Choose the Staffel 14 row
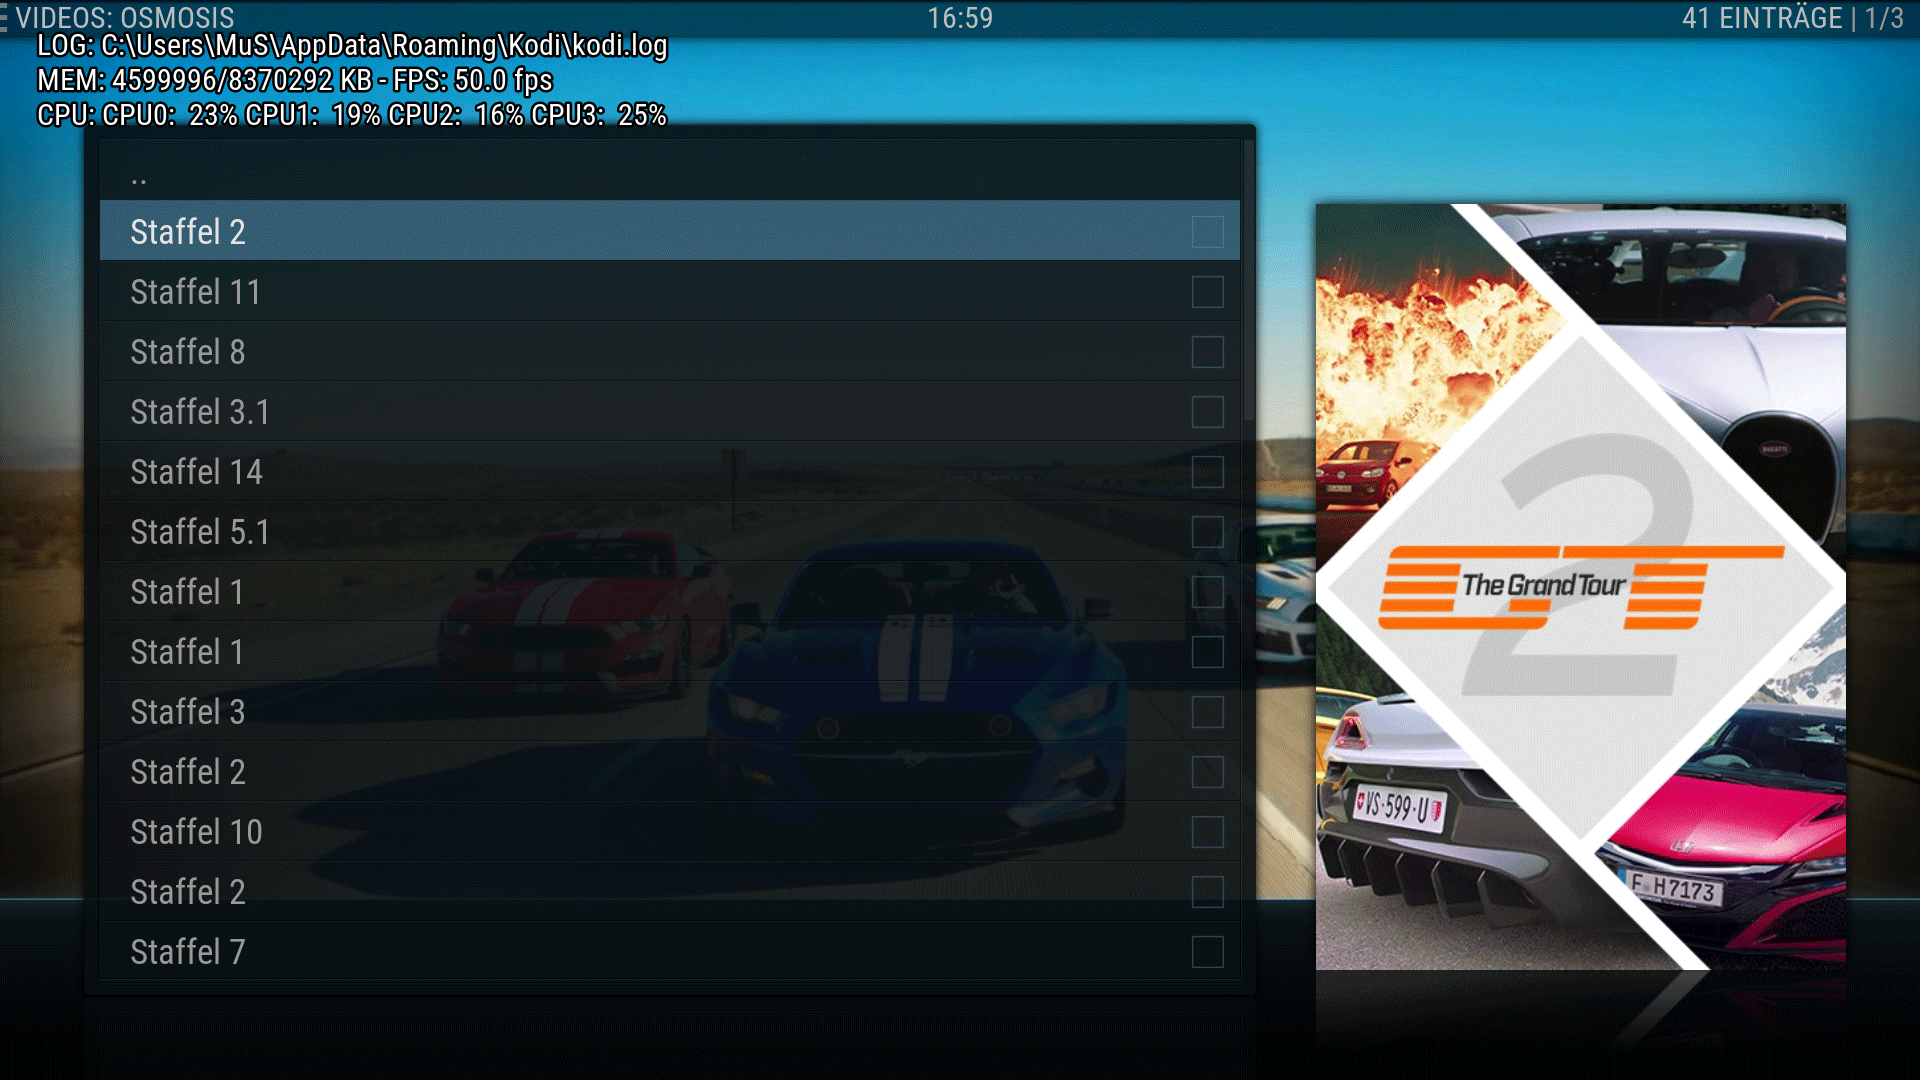The width and height of the screenshot is (1920, 1080). 670,471
